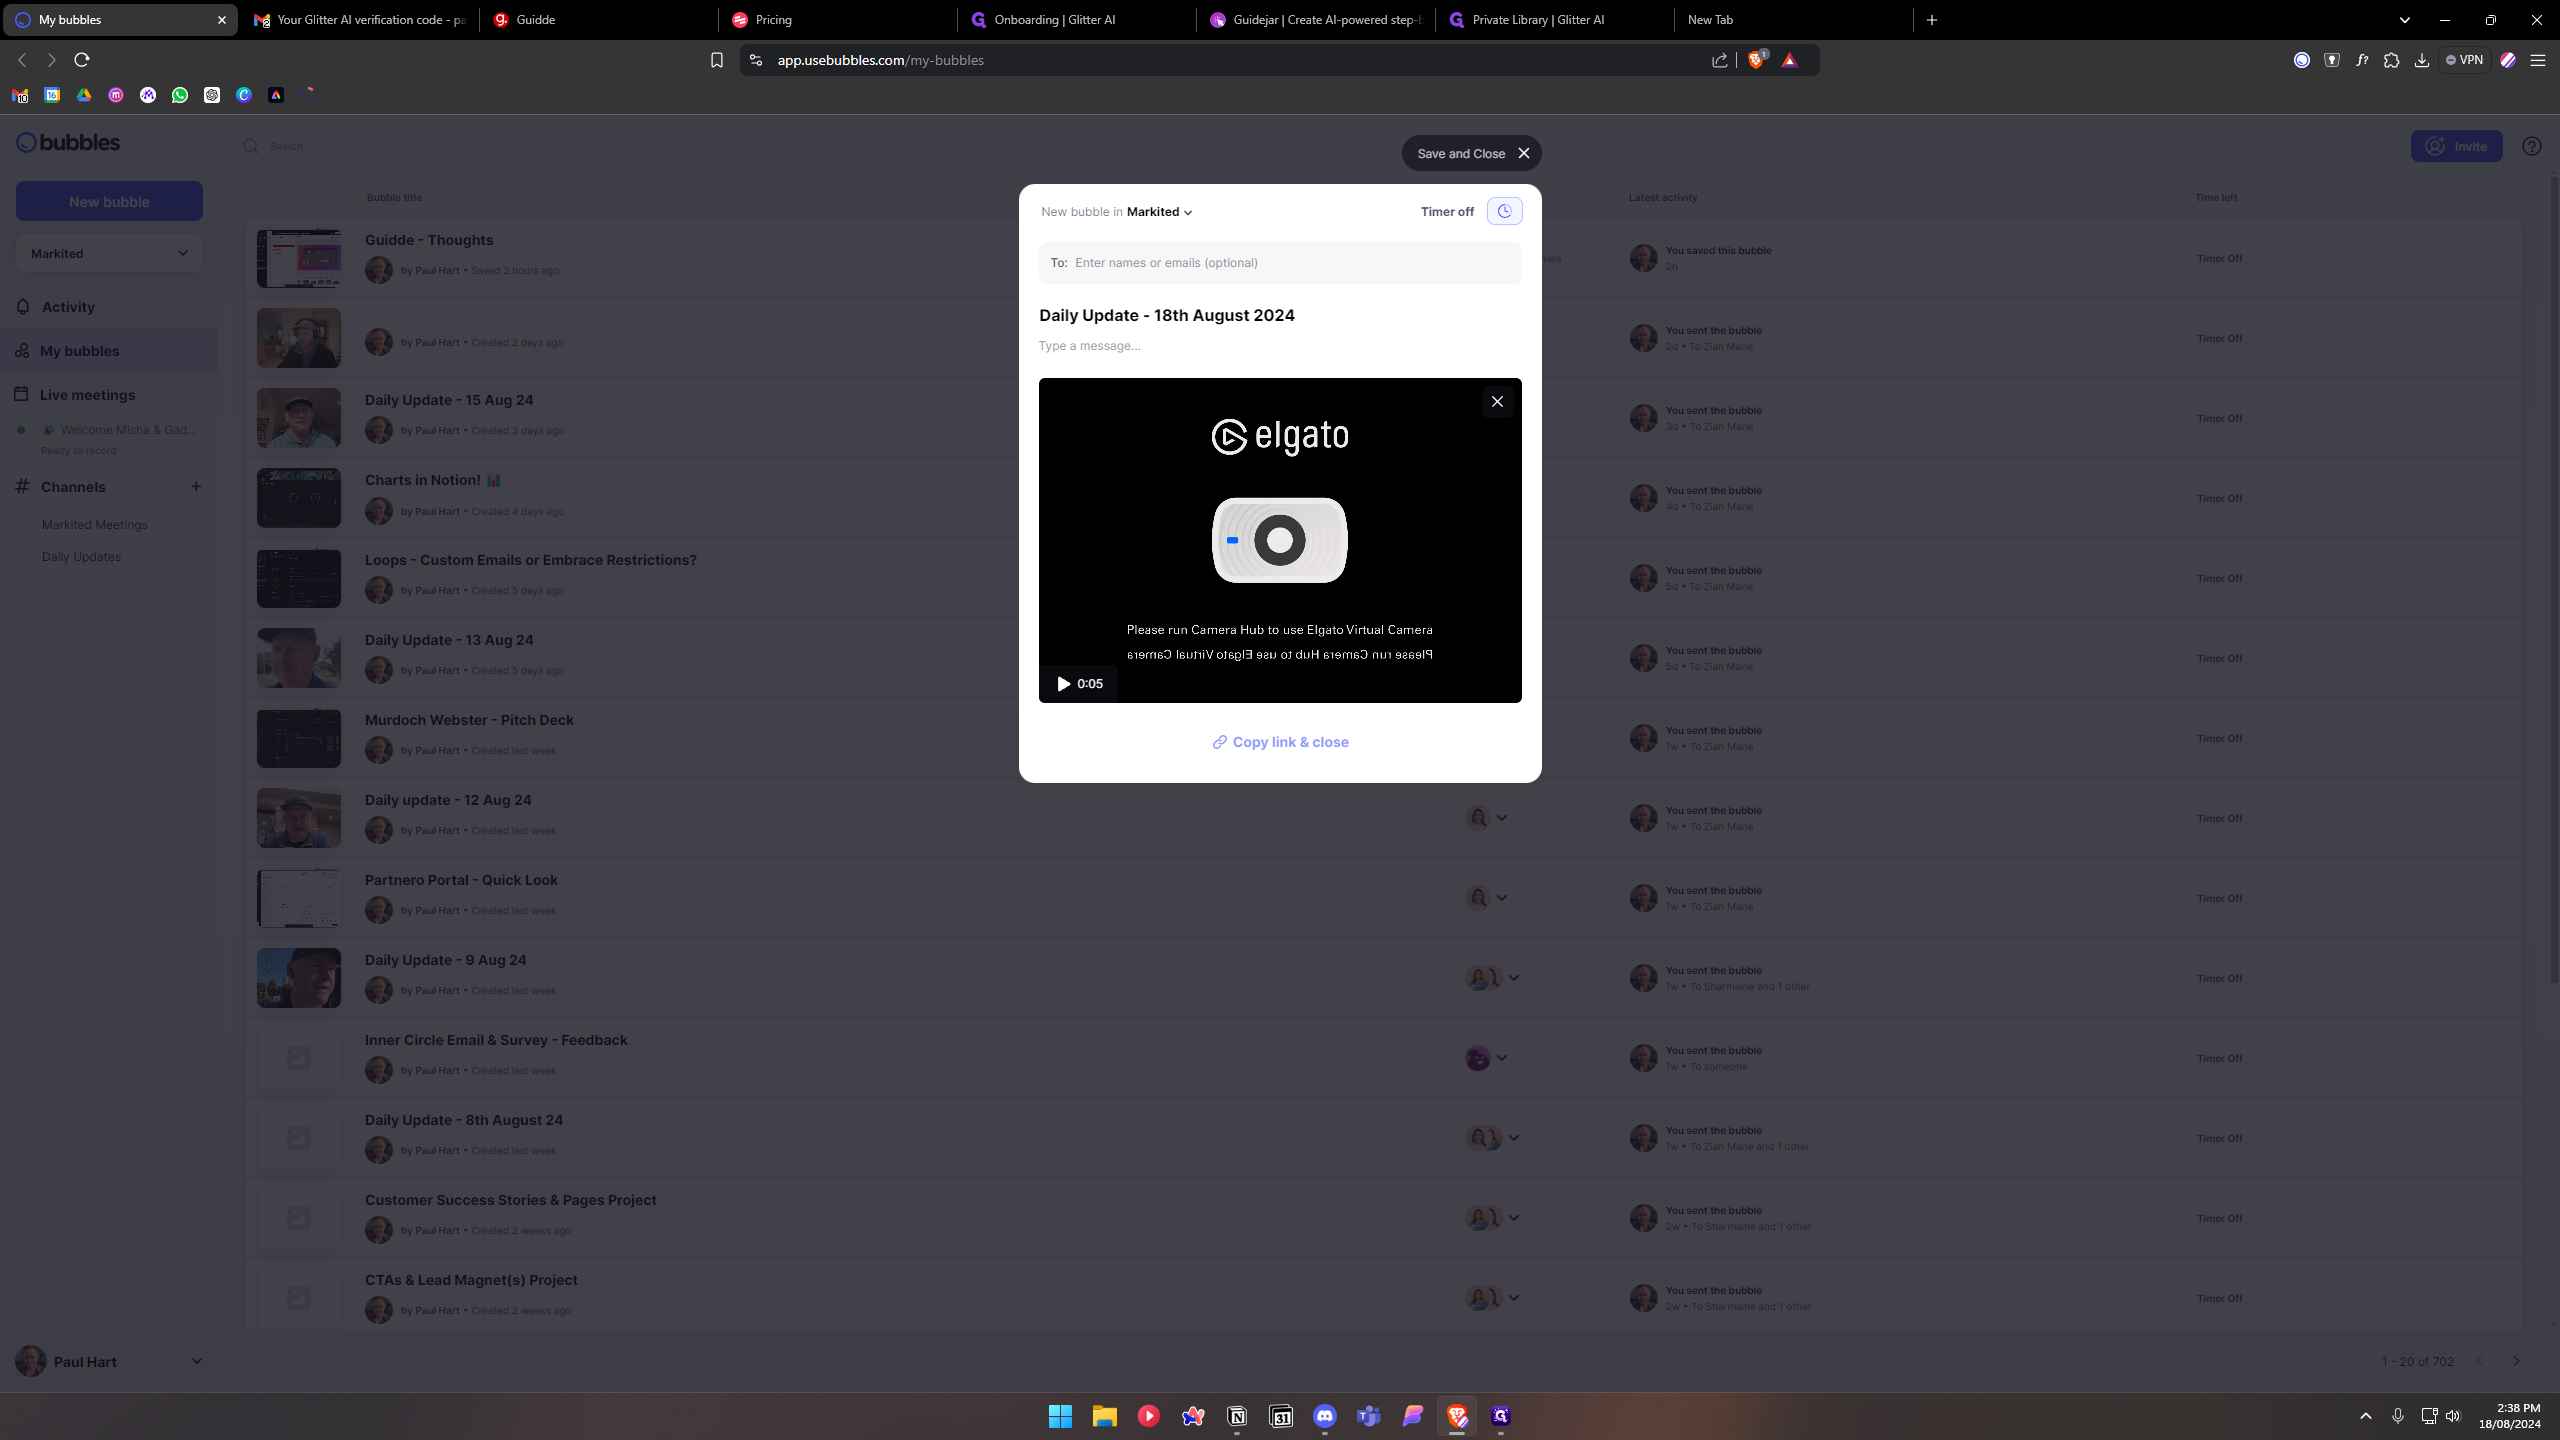The image size is (2560, 1440).
Task: Open Partnero Portal - Quick Look bubble
Action: click(x=461, y=880)
